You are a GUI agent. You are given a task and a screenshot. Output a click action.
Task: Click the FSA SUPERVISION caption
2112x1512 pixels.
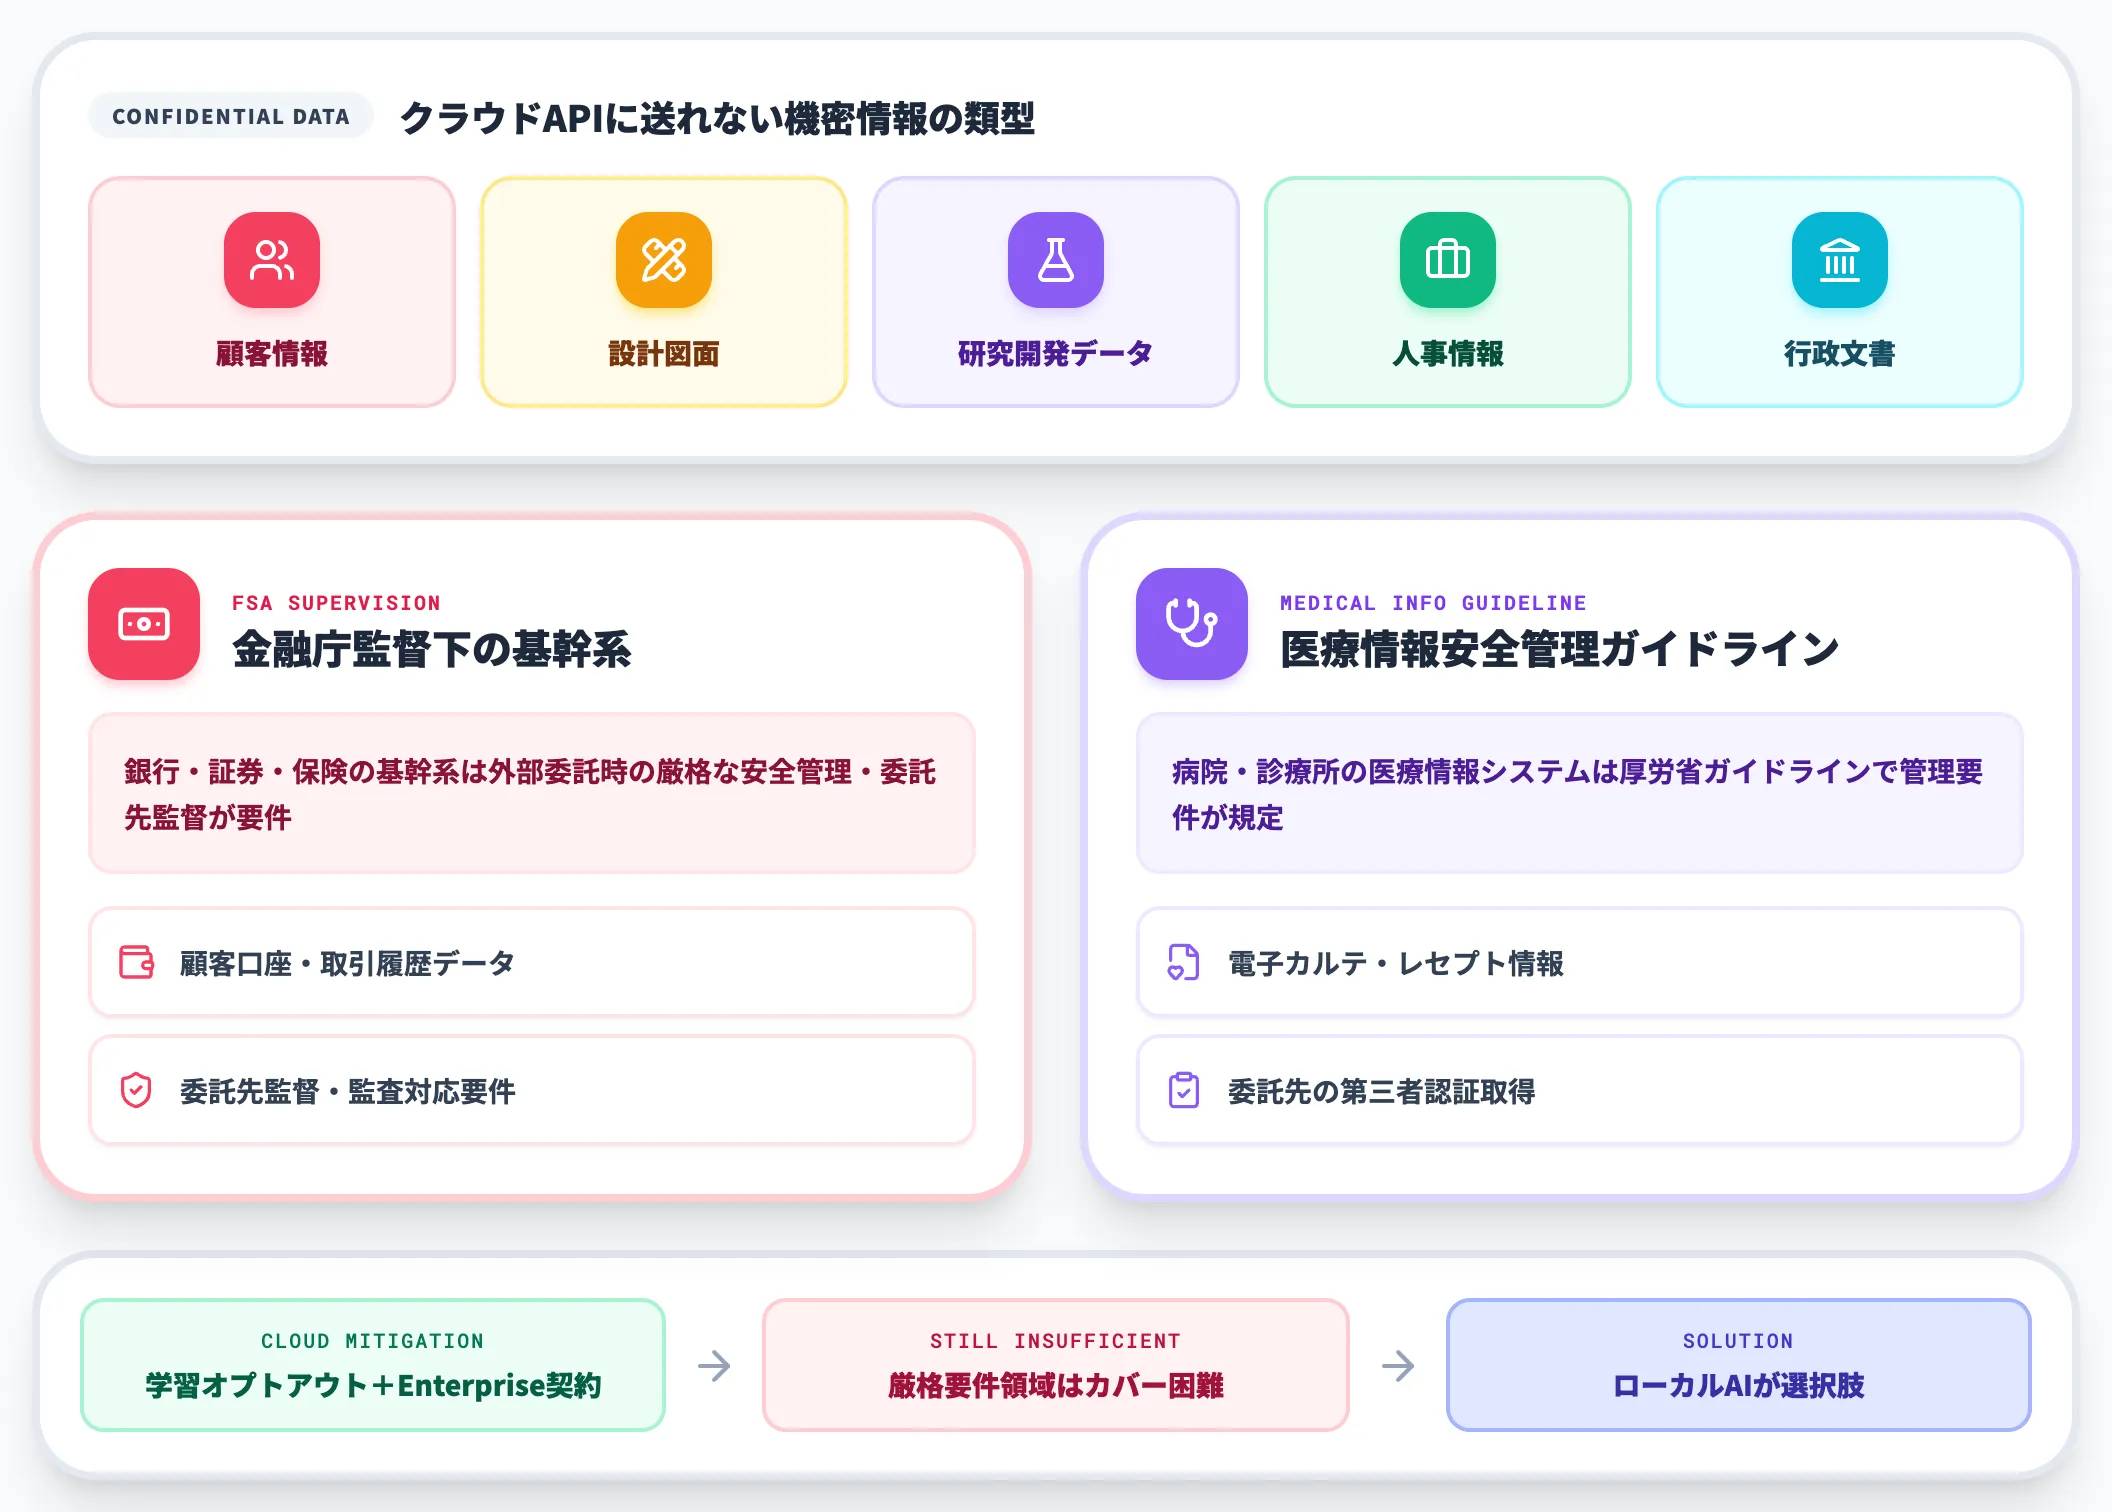(336, 603)
